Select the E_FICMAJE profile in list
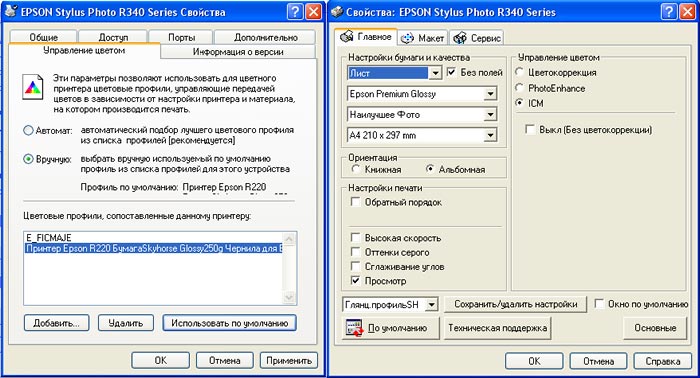Viewport: 700px width, 378px height. 154,237
